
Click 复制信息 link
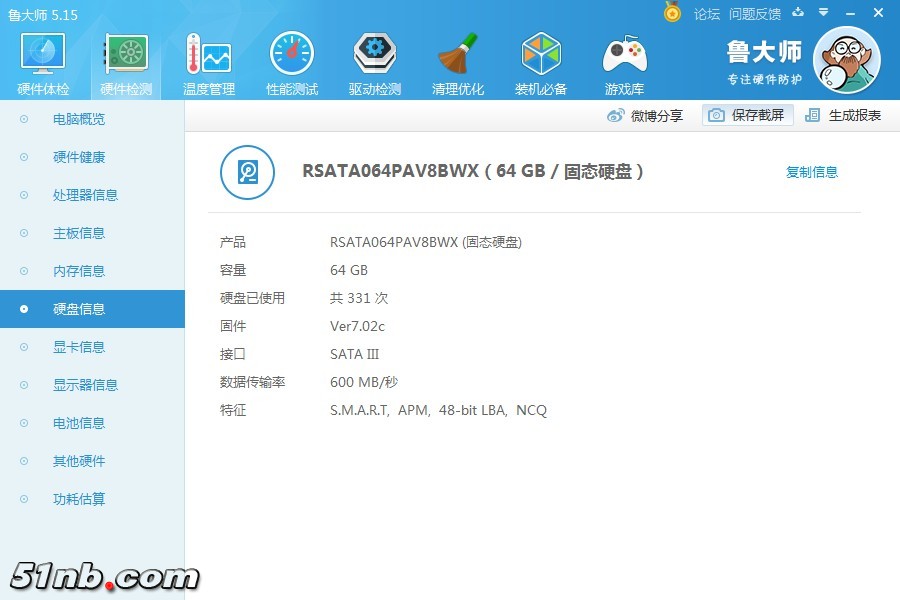(x=811, y=172)
